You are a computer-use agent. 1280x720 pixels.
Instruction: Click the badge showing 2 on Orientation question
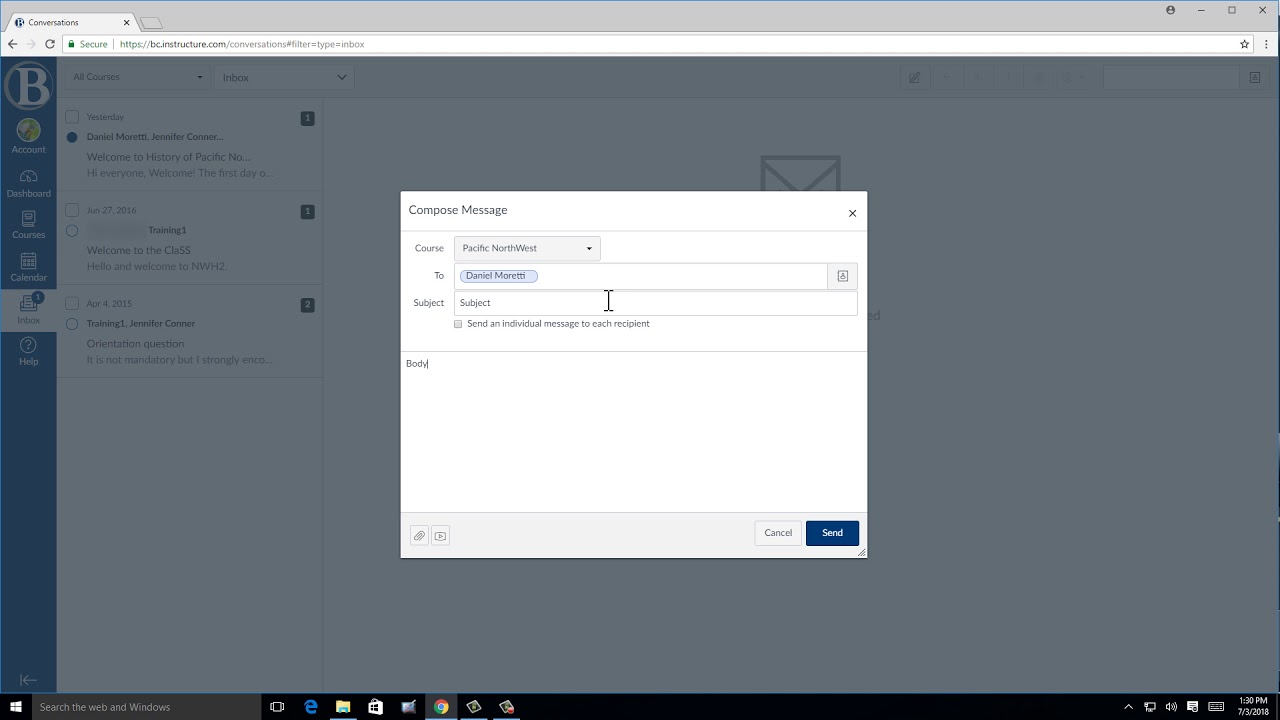[307, 305]
